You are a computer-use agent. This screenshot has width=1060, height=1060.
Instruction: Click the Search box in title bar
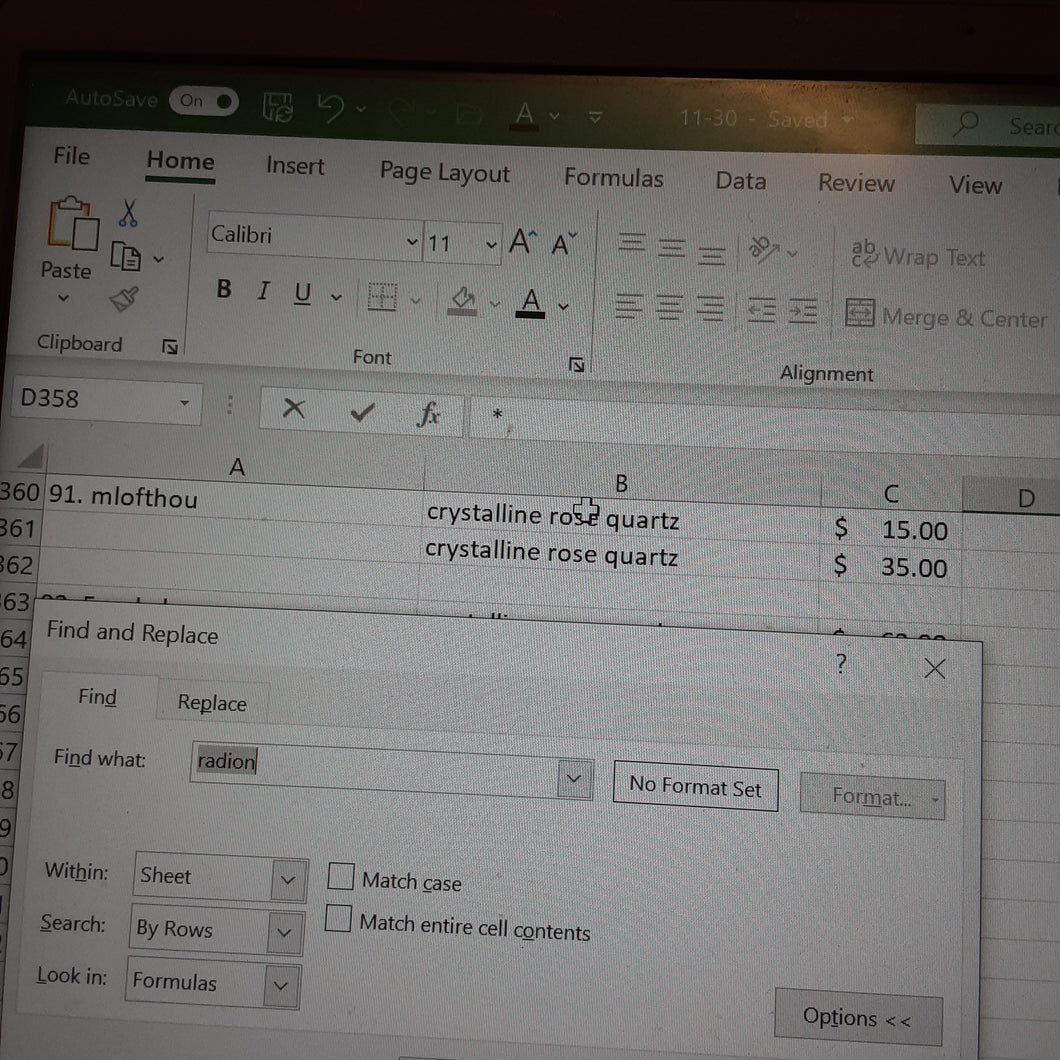[988, 125]
